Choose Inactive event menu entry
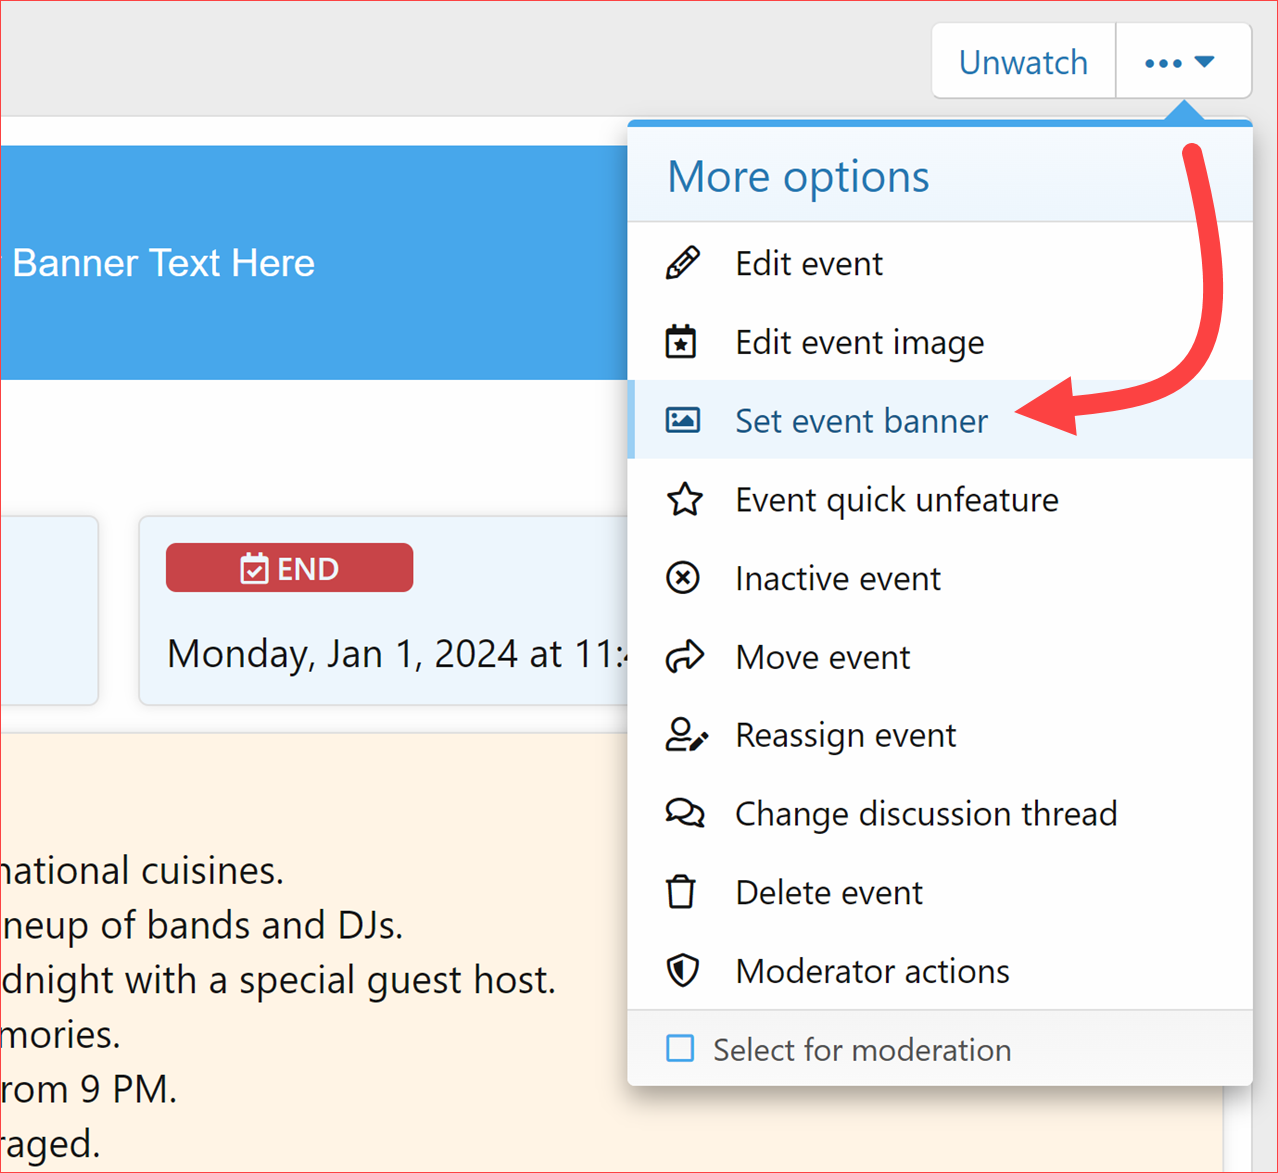This screenshot has height=1173, width=1278. point(940,578)
